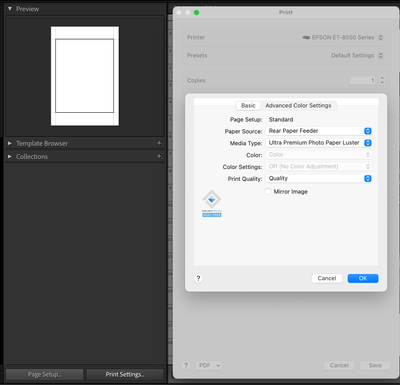Open the Paper Source dropdown

[319, 131]
